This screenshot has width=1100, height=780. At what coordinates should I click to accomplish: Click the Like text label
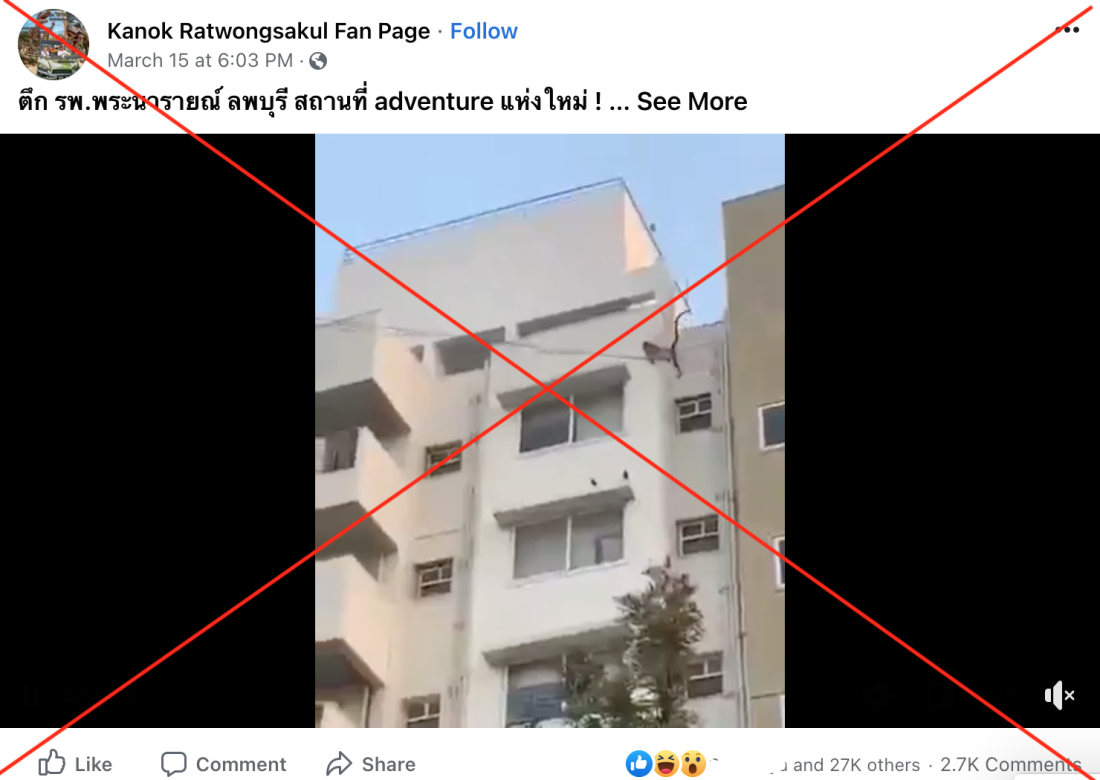93,764
